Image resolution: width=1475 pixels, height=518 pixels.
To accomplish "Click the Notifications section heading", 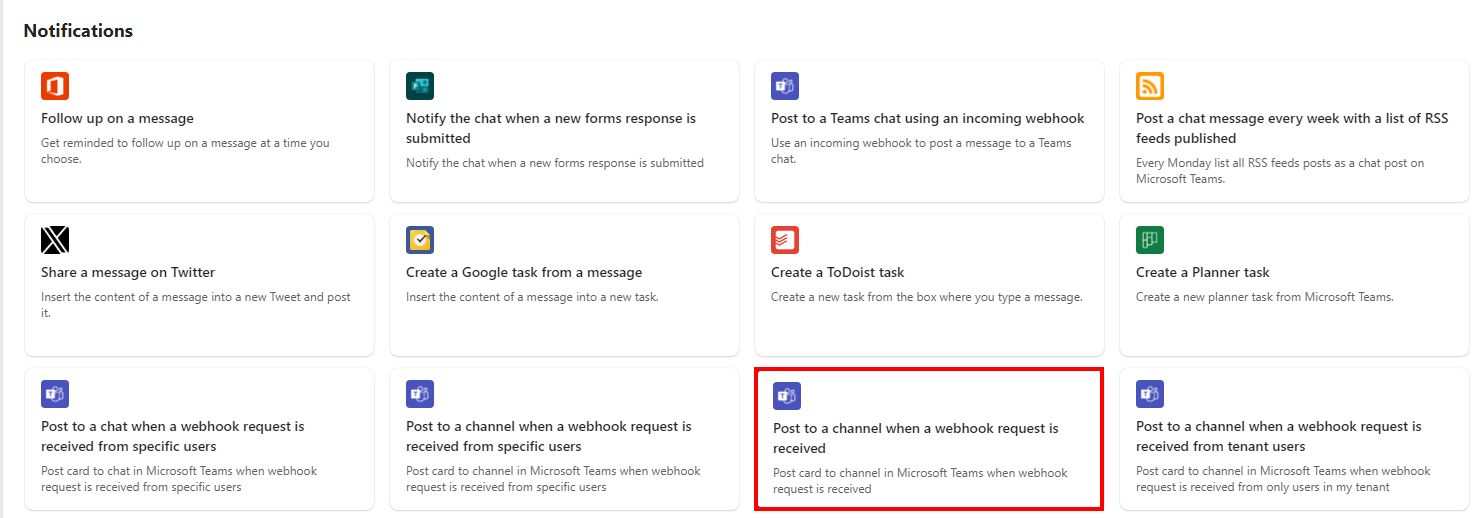I will pyautogui.click(x=78, y=31).
